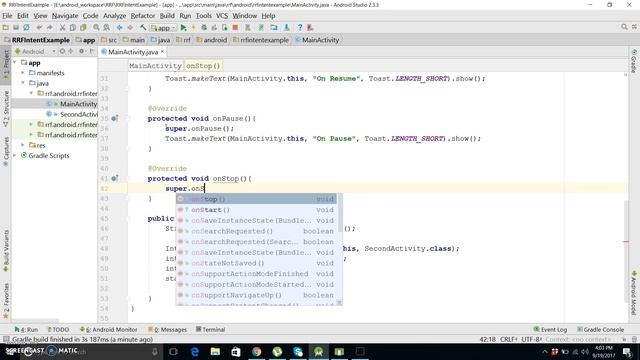Click the override gutter icon beside onStop
Image resolution: width=640 pixels, height=360 pixels.
[x=115, y=178]
